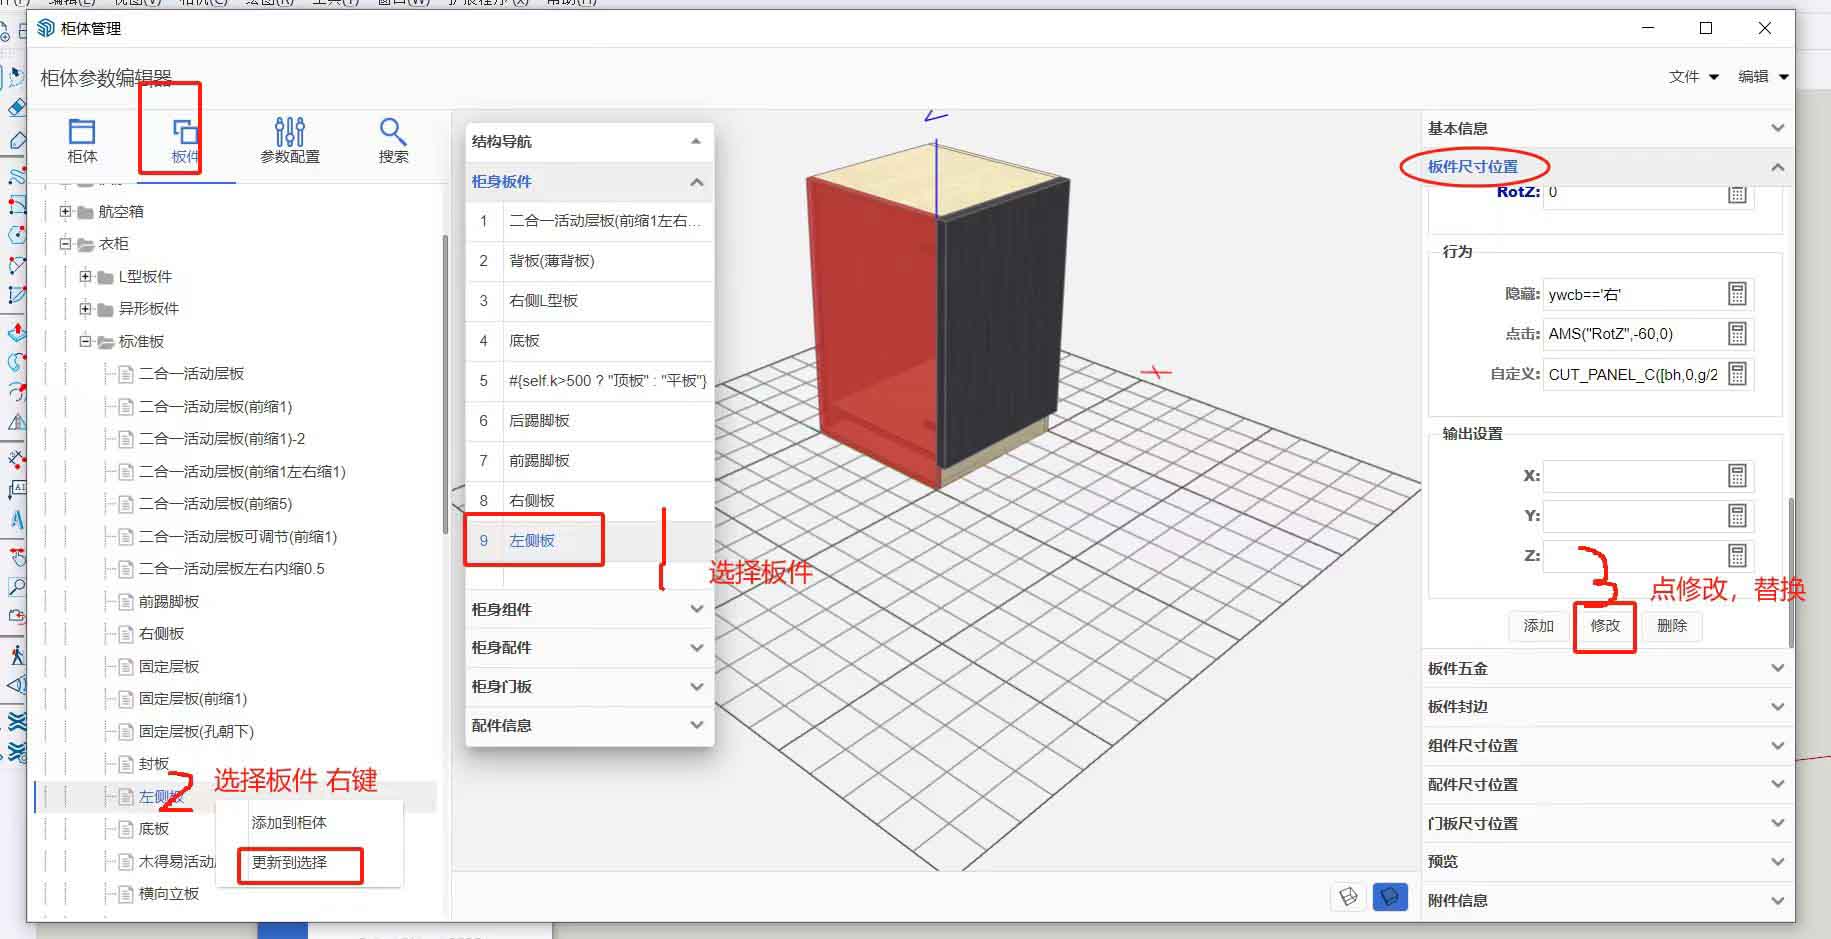Expand the 柜身组件 section

[x=589, y=609]
